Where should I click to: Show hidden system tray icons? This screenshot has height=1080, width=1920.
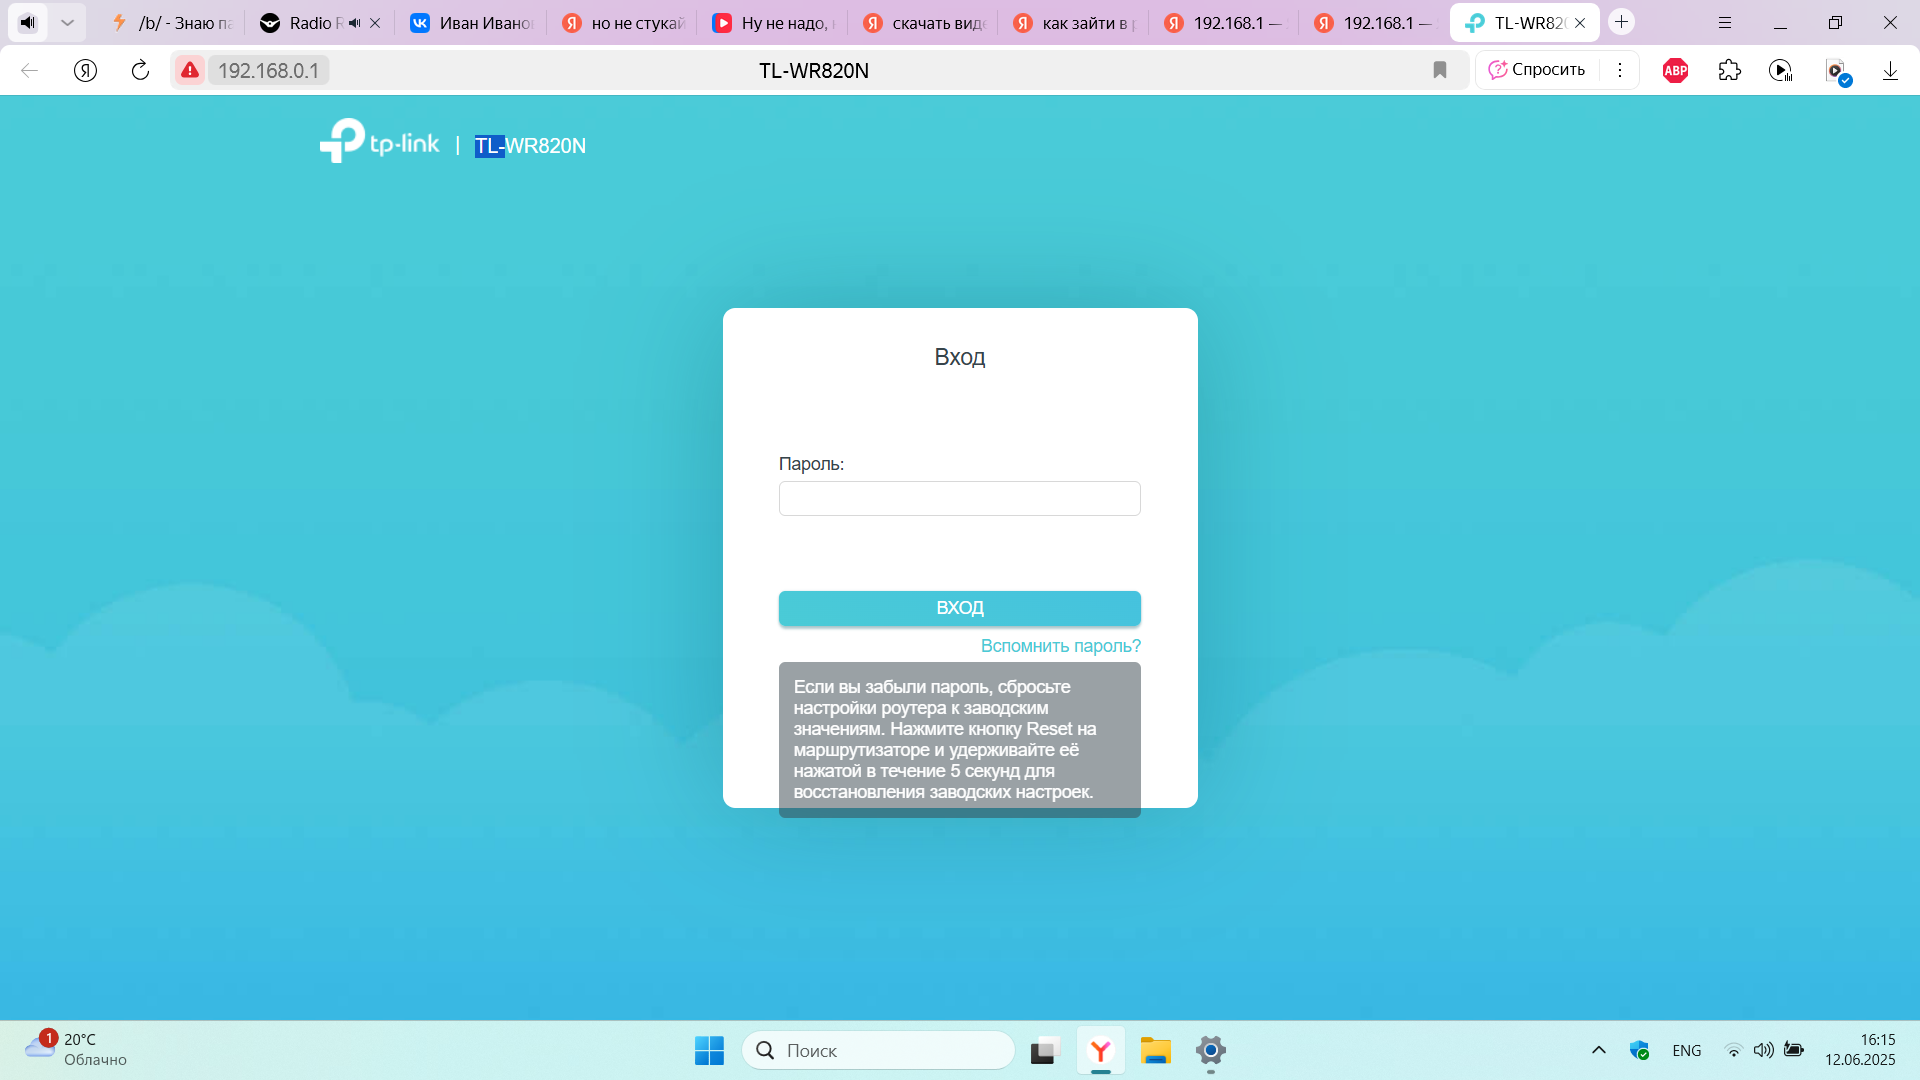1598,1050
